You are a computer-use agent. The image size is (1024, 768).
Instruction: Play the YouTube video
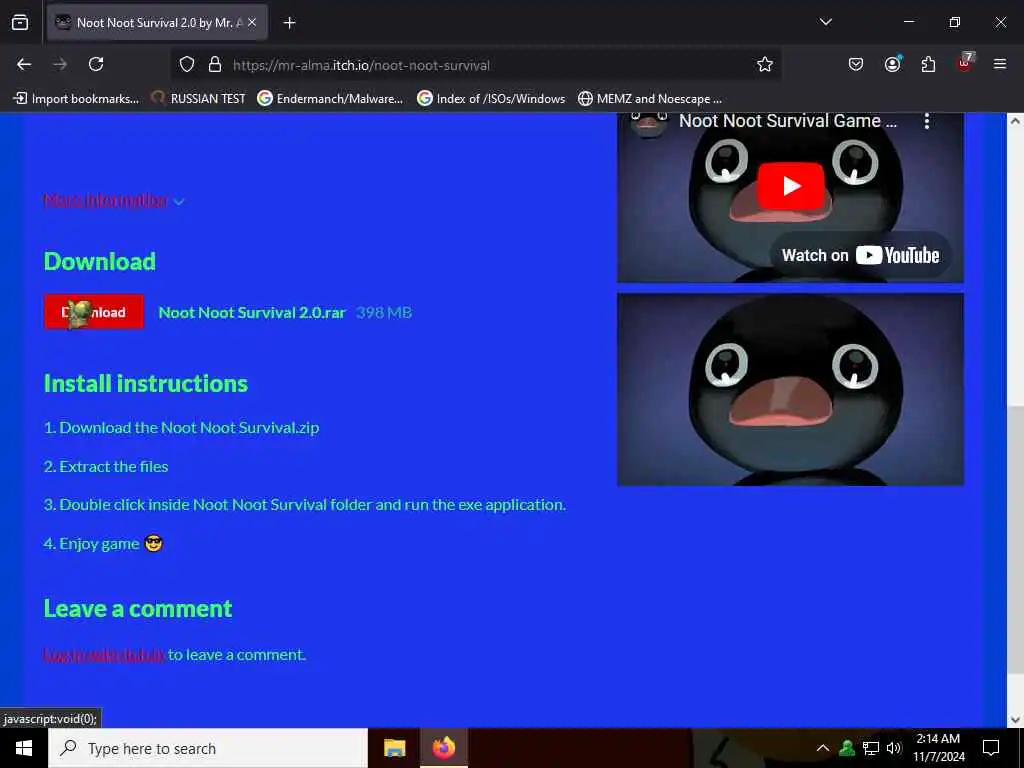[x=790, y=186]
